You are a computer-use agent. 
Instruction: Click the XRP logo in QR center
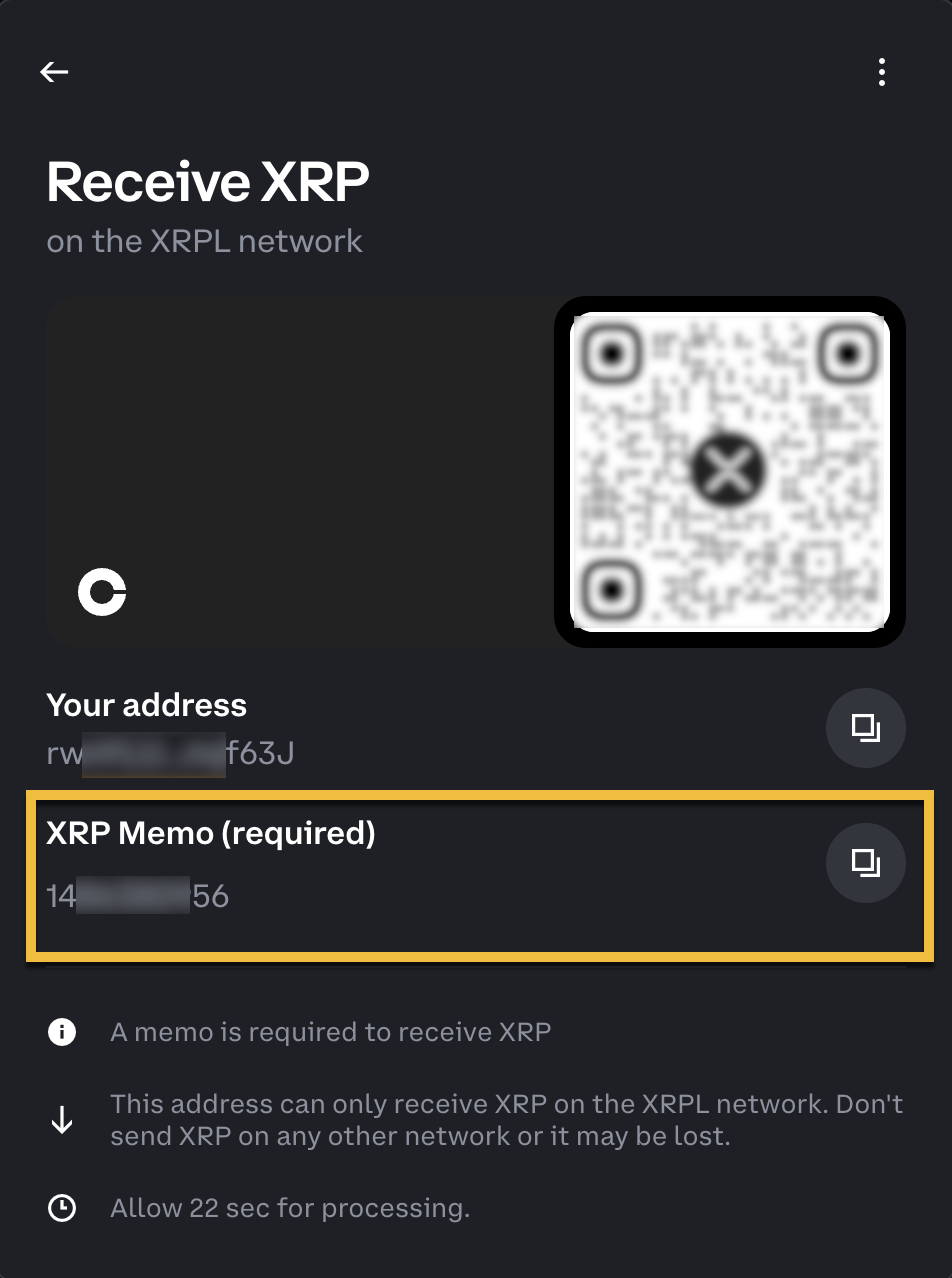[x=729, y=469]
